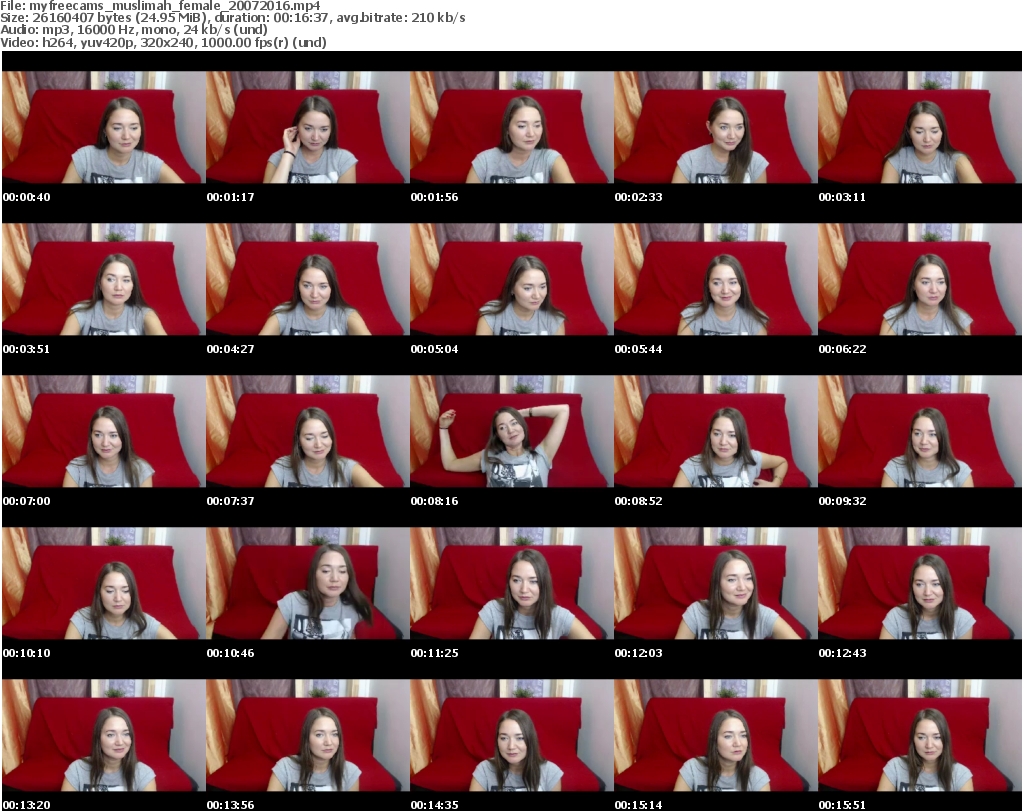Select the thumbnail frame at 00:02:33
The width and height of the screenshot is (1024, 811).
[x=716, y=127]
